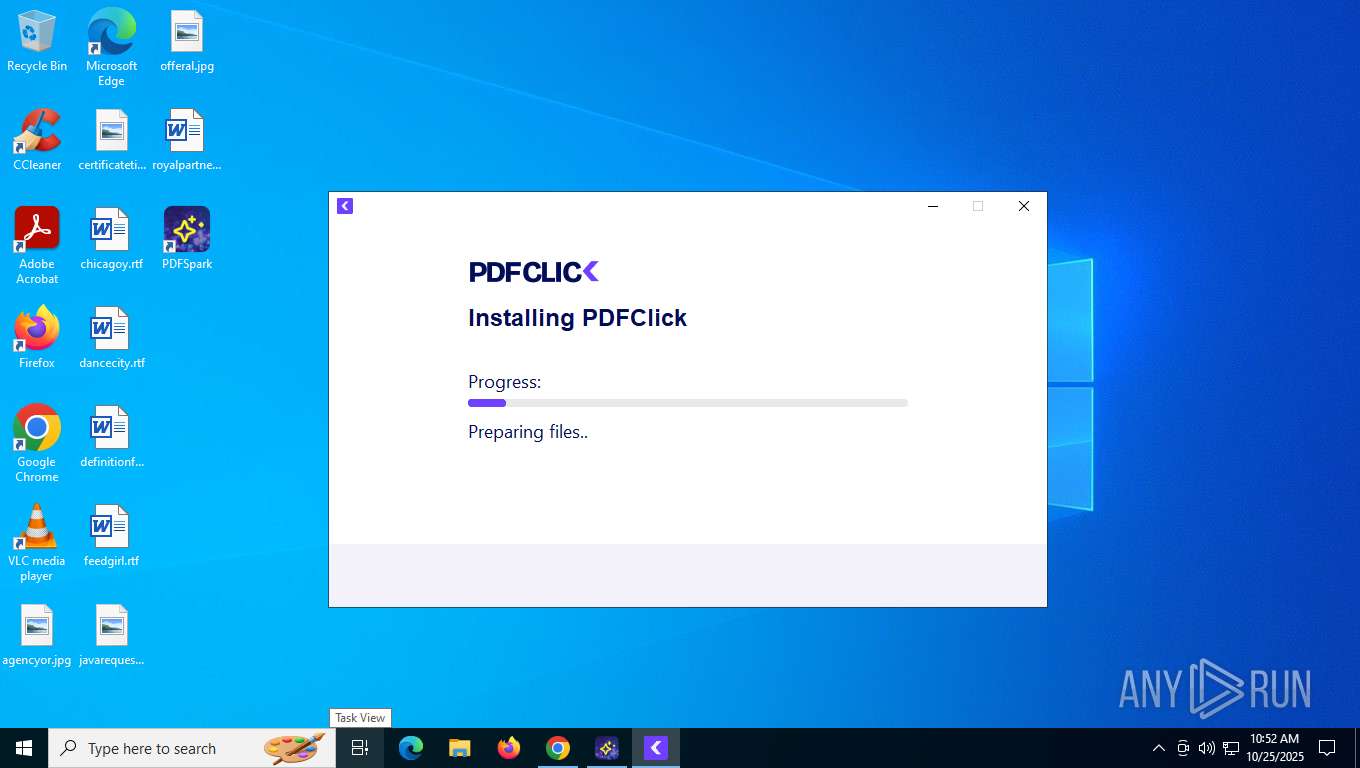Viewport: 1360px width, 768px height.
Task: Select the Firefox desktop shortcut
Action: click(37, 338)
